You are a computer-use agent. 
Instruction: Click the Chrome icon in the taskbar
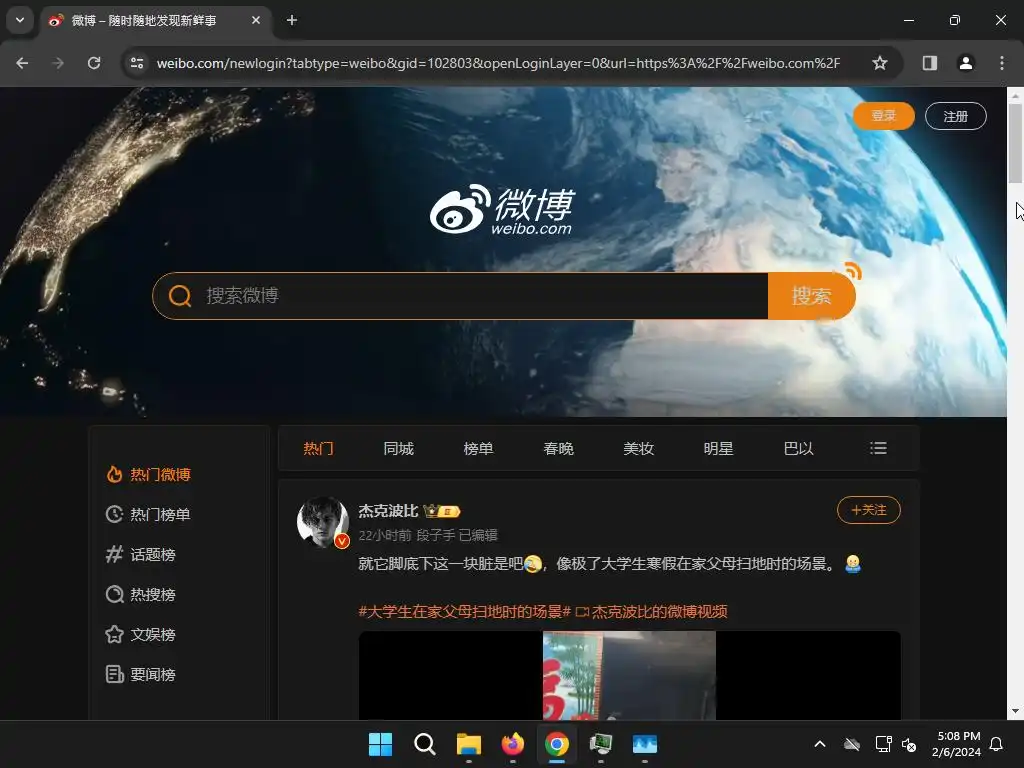tap(556, 744)
